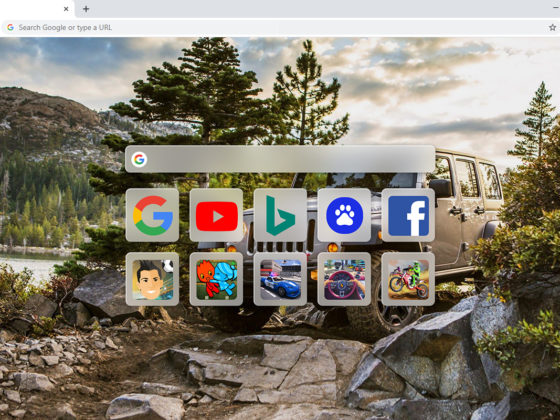
Task: Open the blue paw print shortcut
Action: coord(344,215)
